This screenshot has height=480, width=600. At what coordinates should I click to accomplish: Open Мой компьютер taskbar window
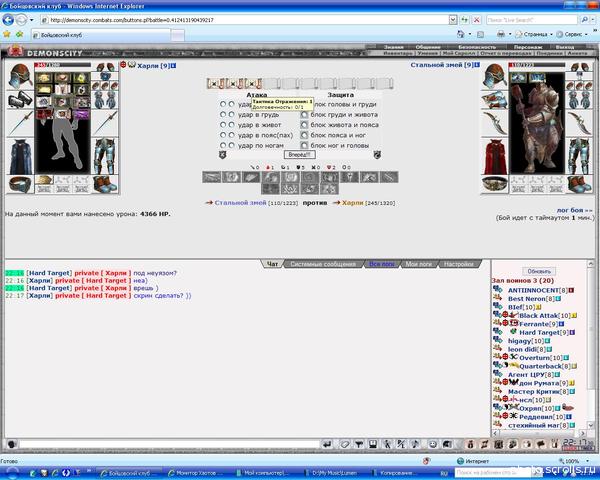(x=267, y=473)
